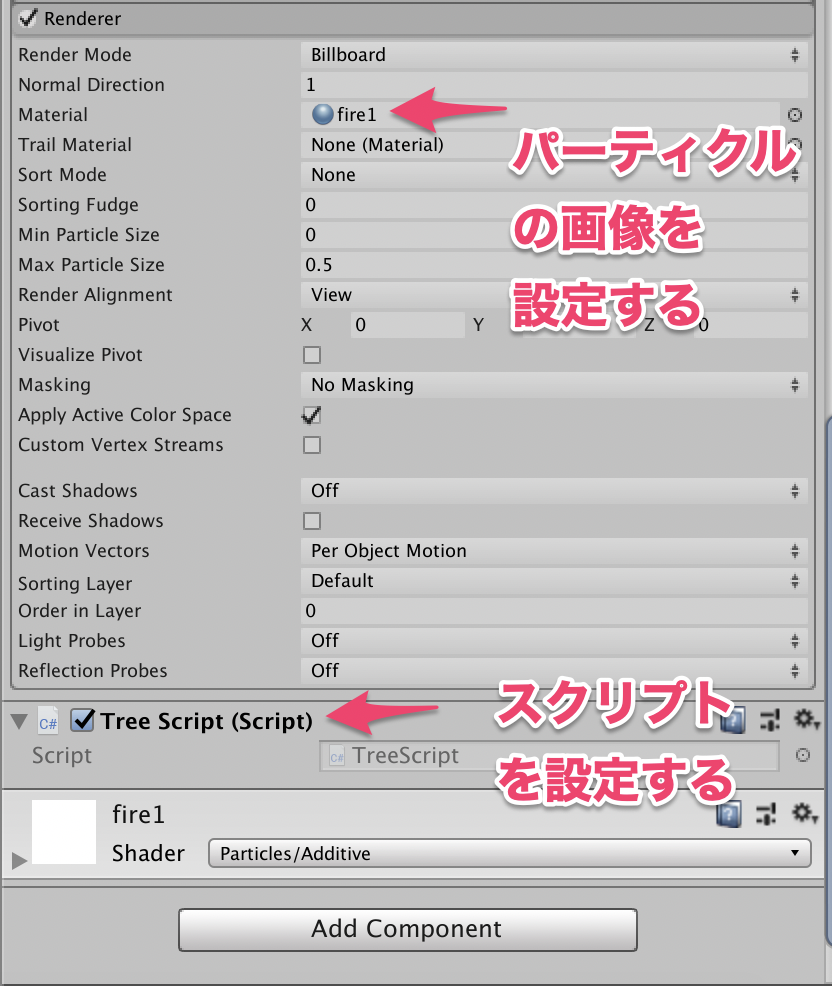832x986 pixels.
Task: Open the Motion Vectors dropdown
Action: tap(554, 551)
